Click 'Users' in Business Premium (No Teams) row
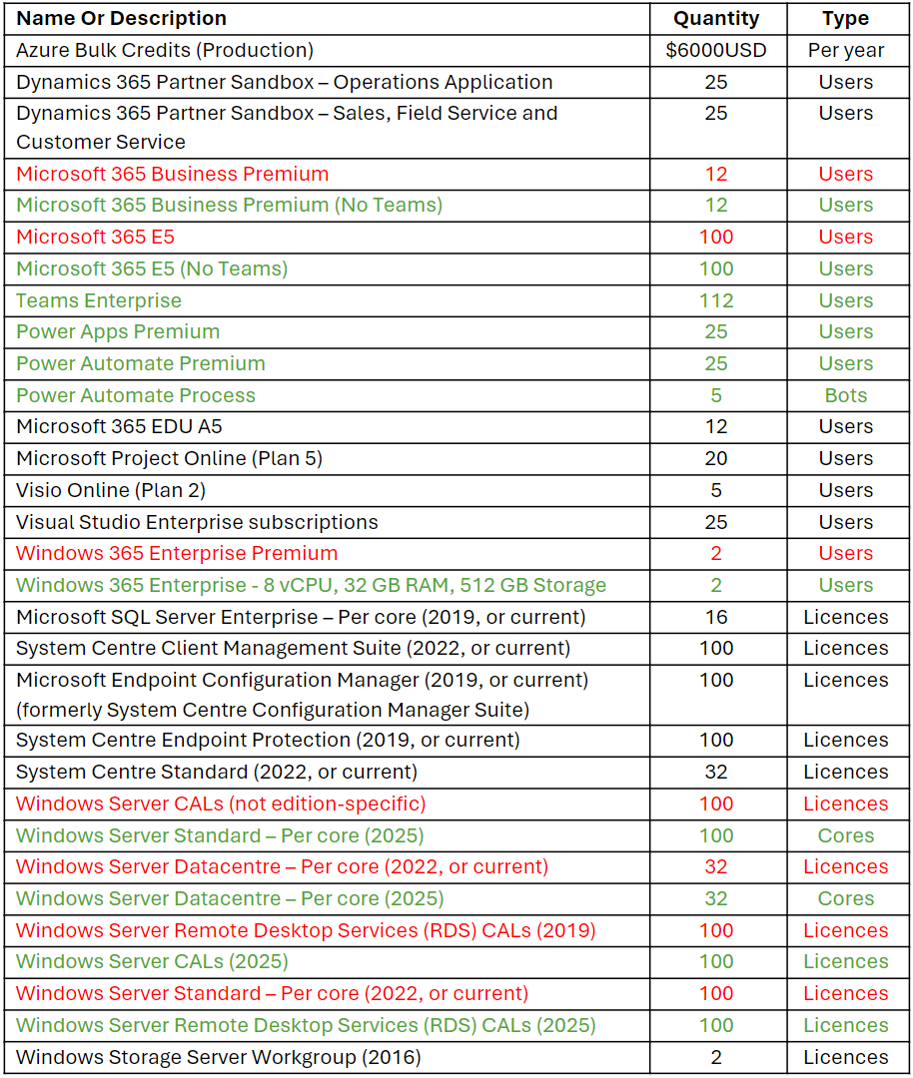Image resolution: width=913 pixels, height=1078 pixels. point(846,205)
